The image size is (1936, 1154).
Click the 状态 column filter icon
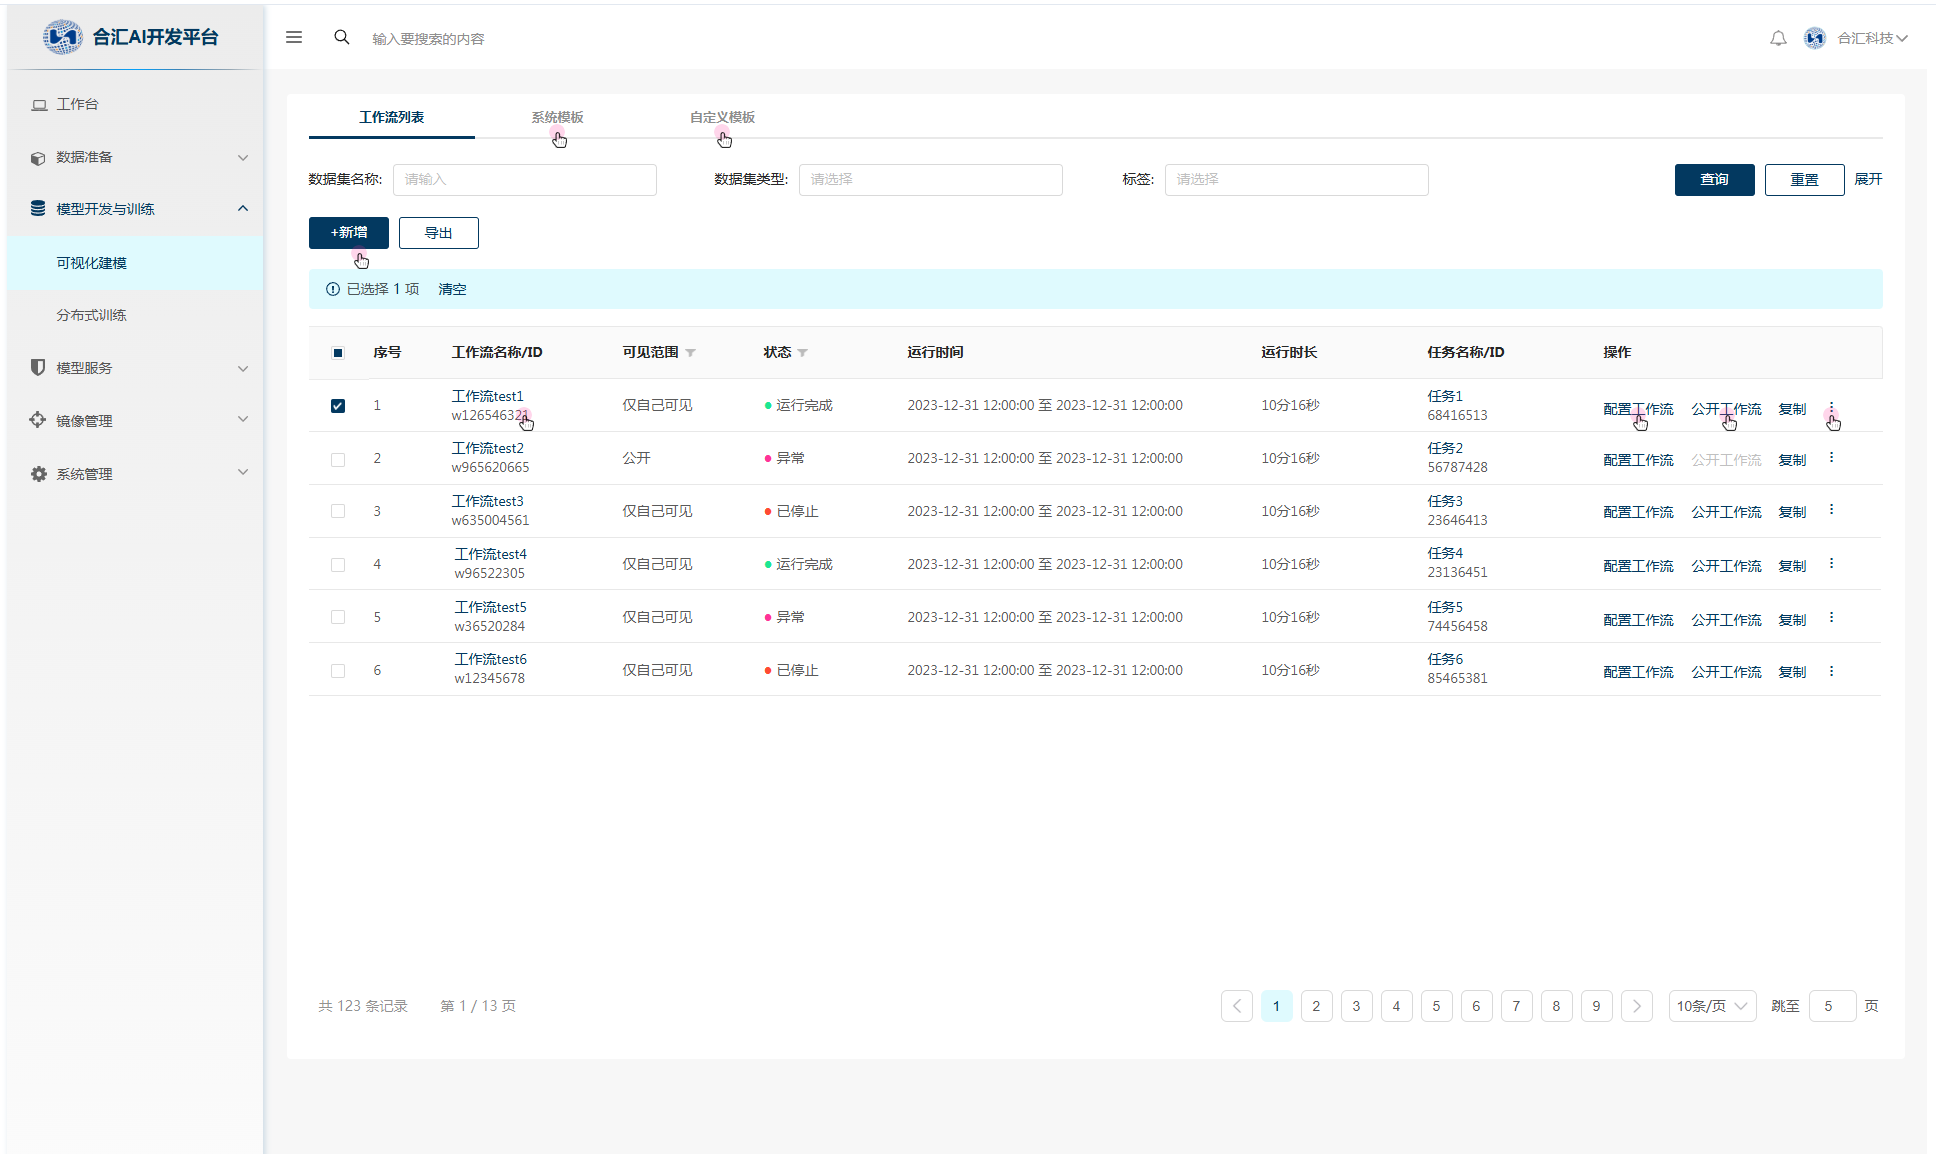pos(803,353)
